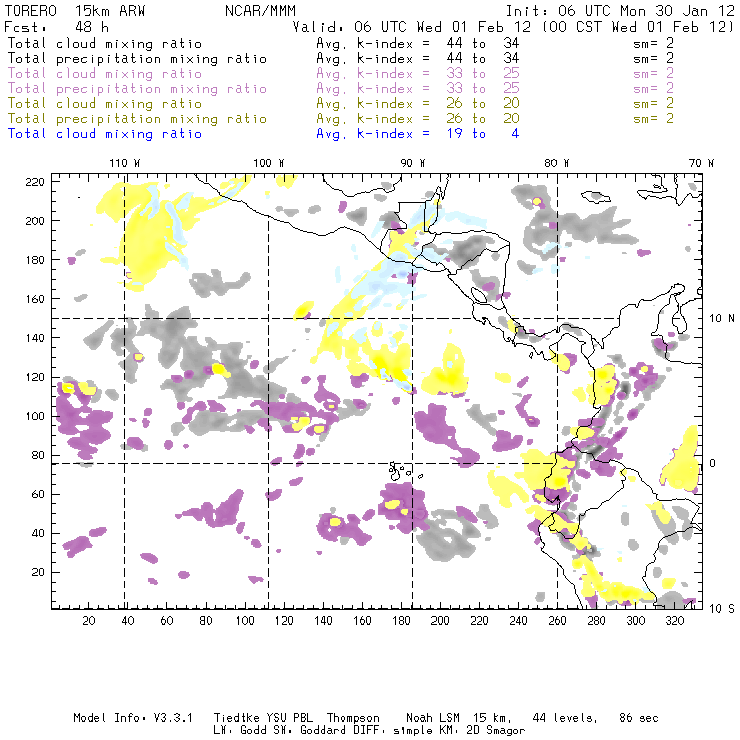Click the "LW: Godd" radiation label

240,730
